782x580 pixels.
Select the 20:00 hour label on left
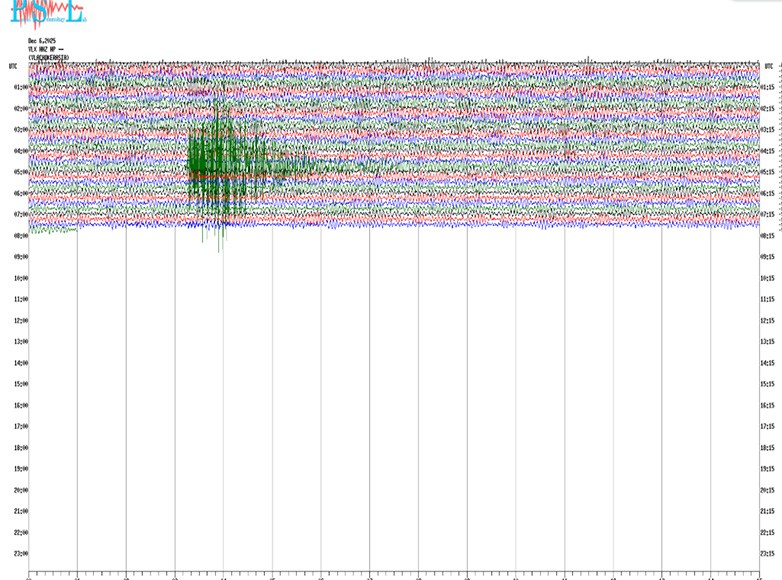19,490
